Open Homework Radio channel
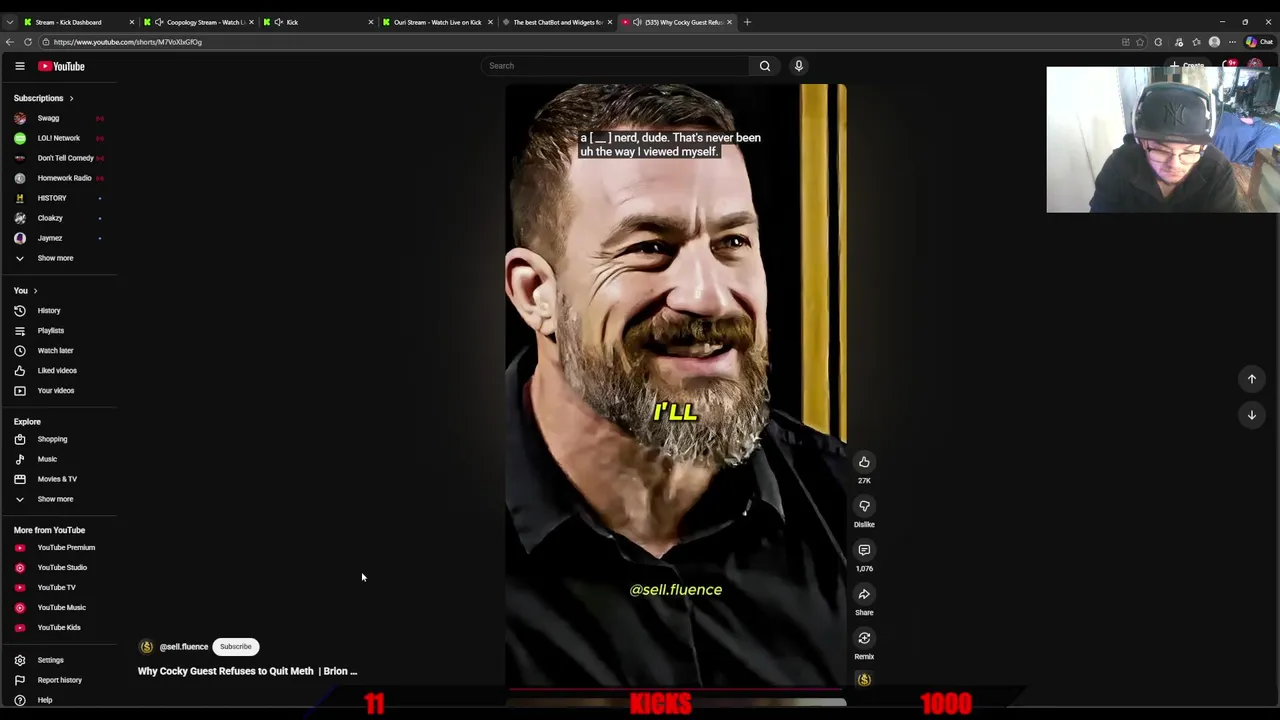 click(64, 178)
